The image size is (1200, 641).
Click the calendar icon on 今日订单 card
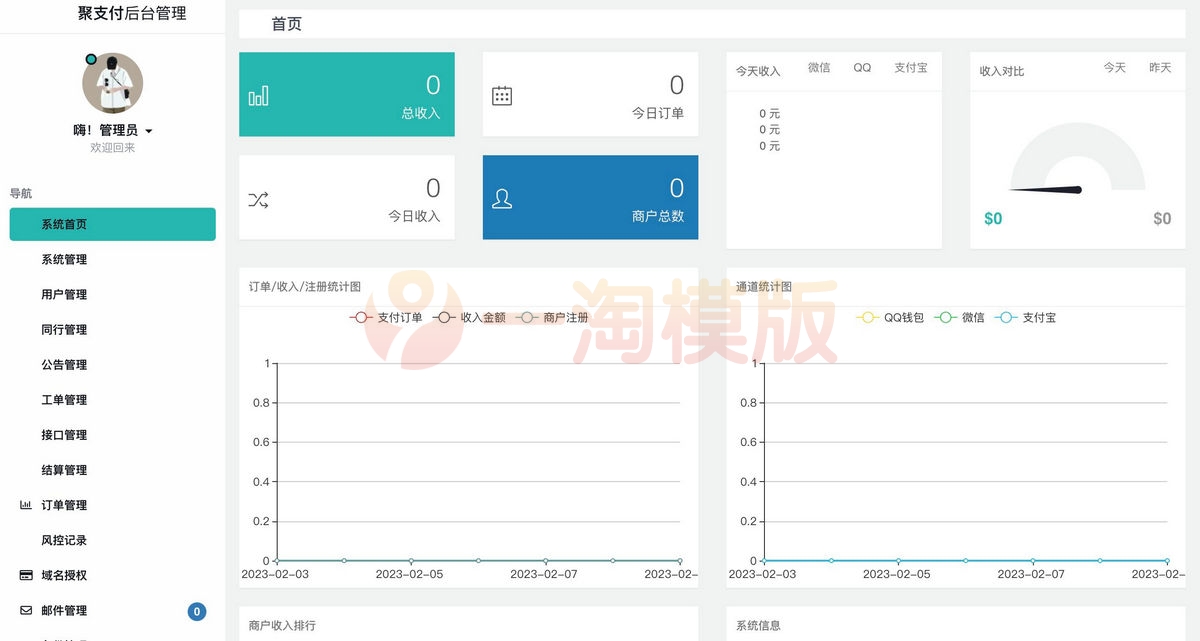(x=502, y=96)
